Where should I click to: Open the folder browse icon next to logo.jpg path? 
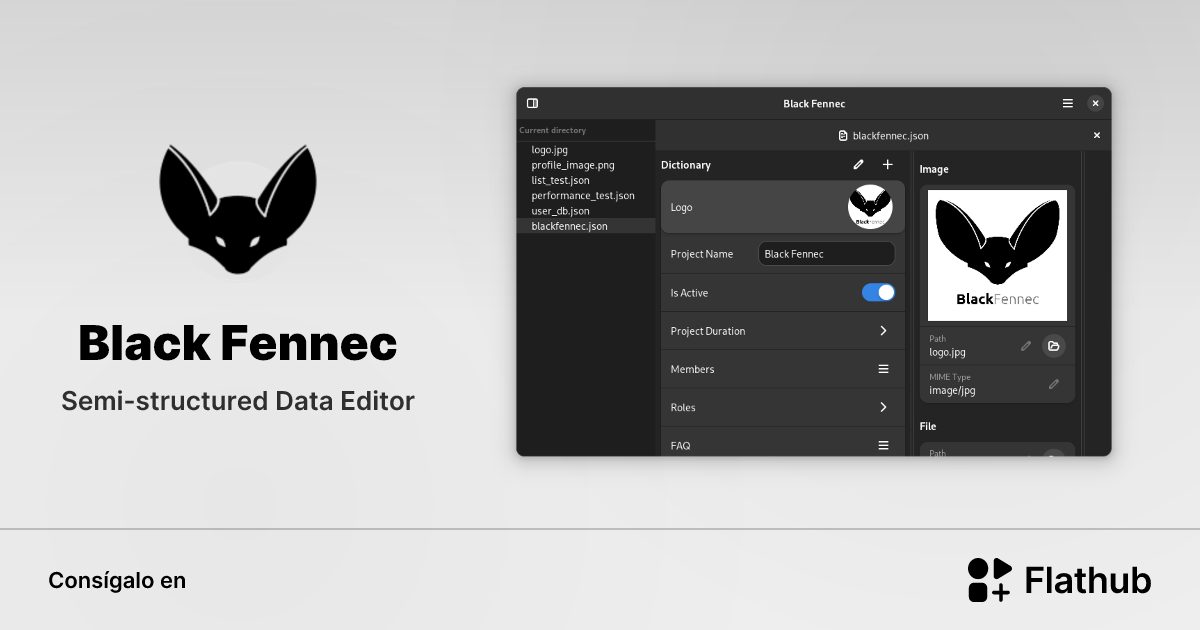[x=1054, y=345]
